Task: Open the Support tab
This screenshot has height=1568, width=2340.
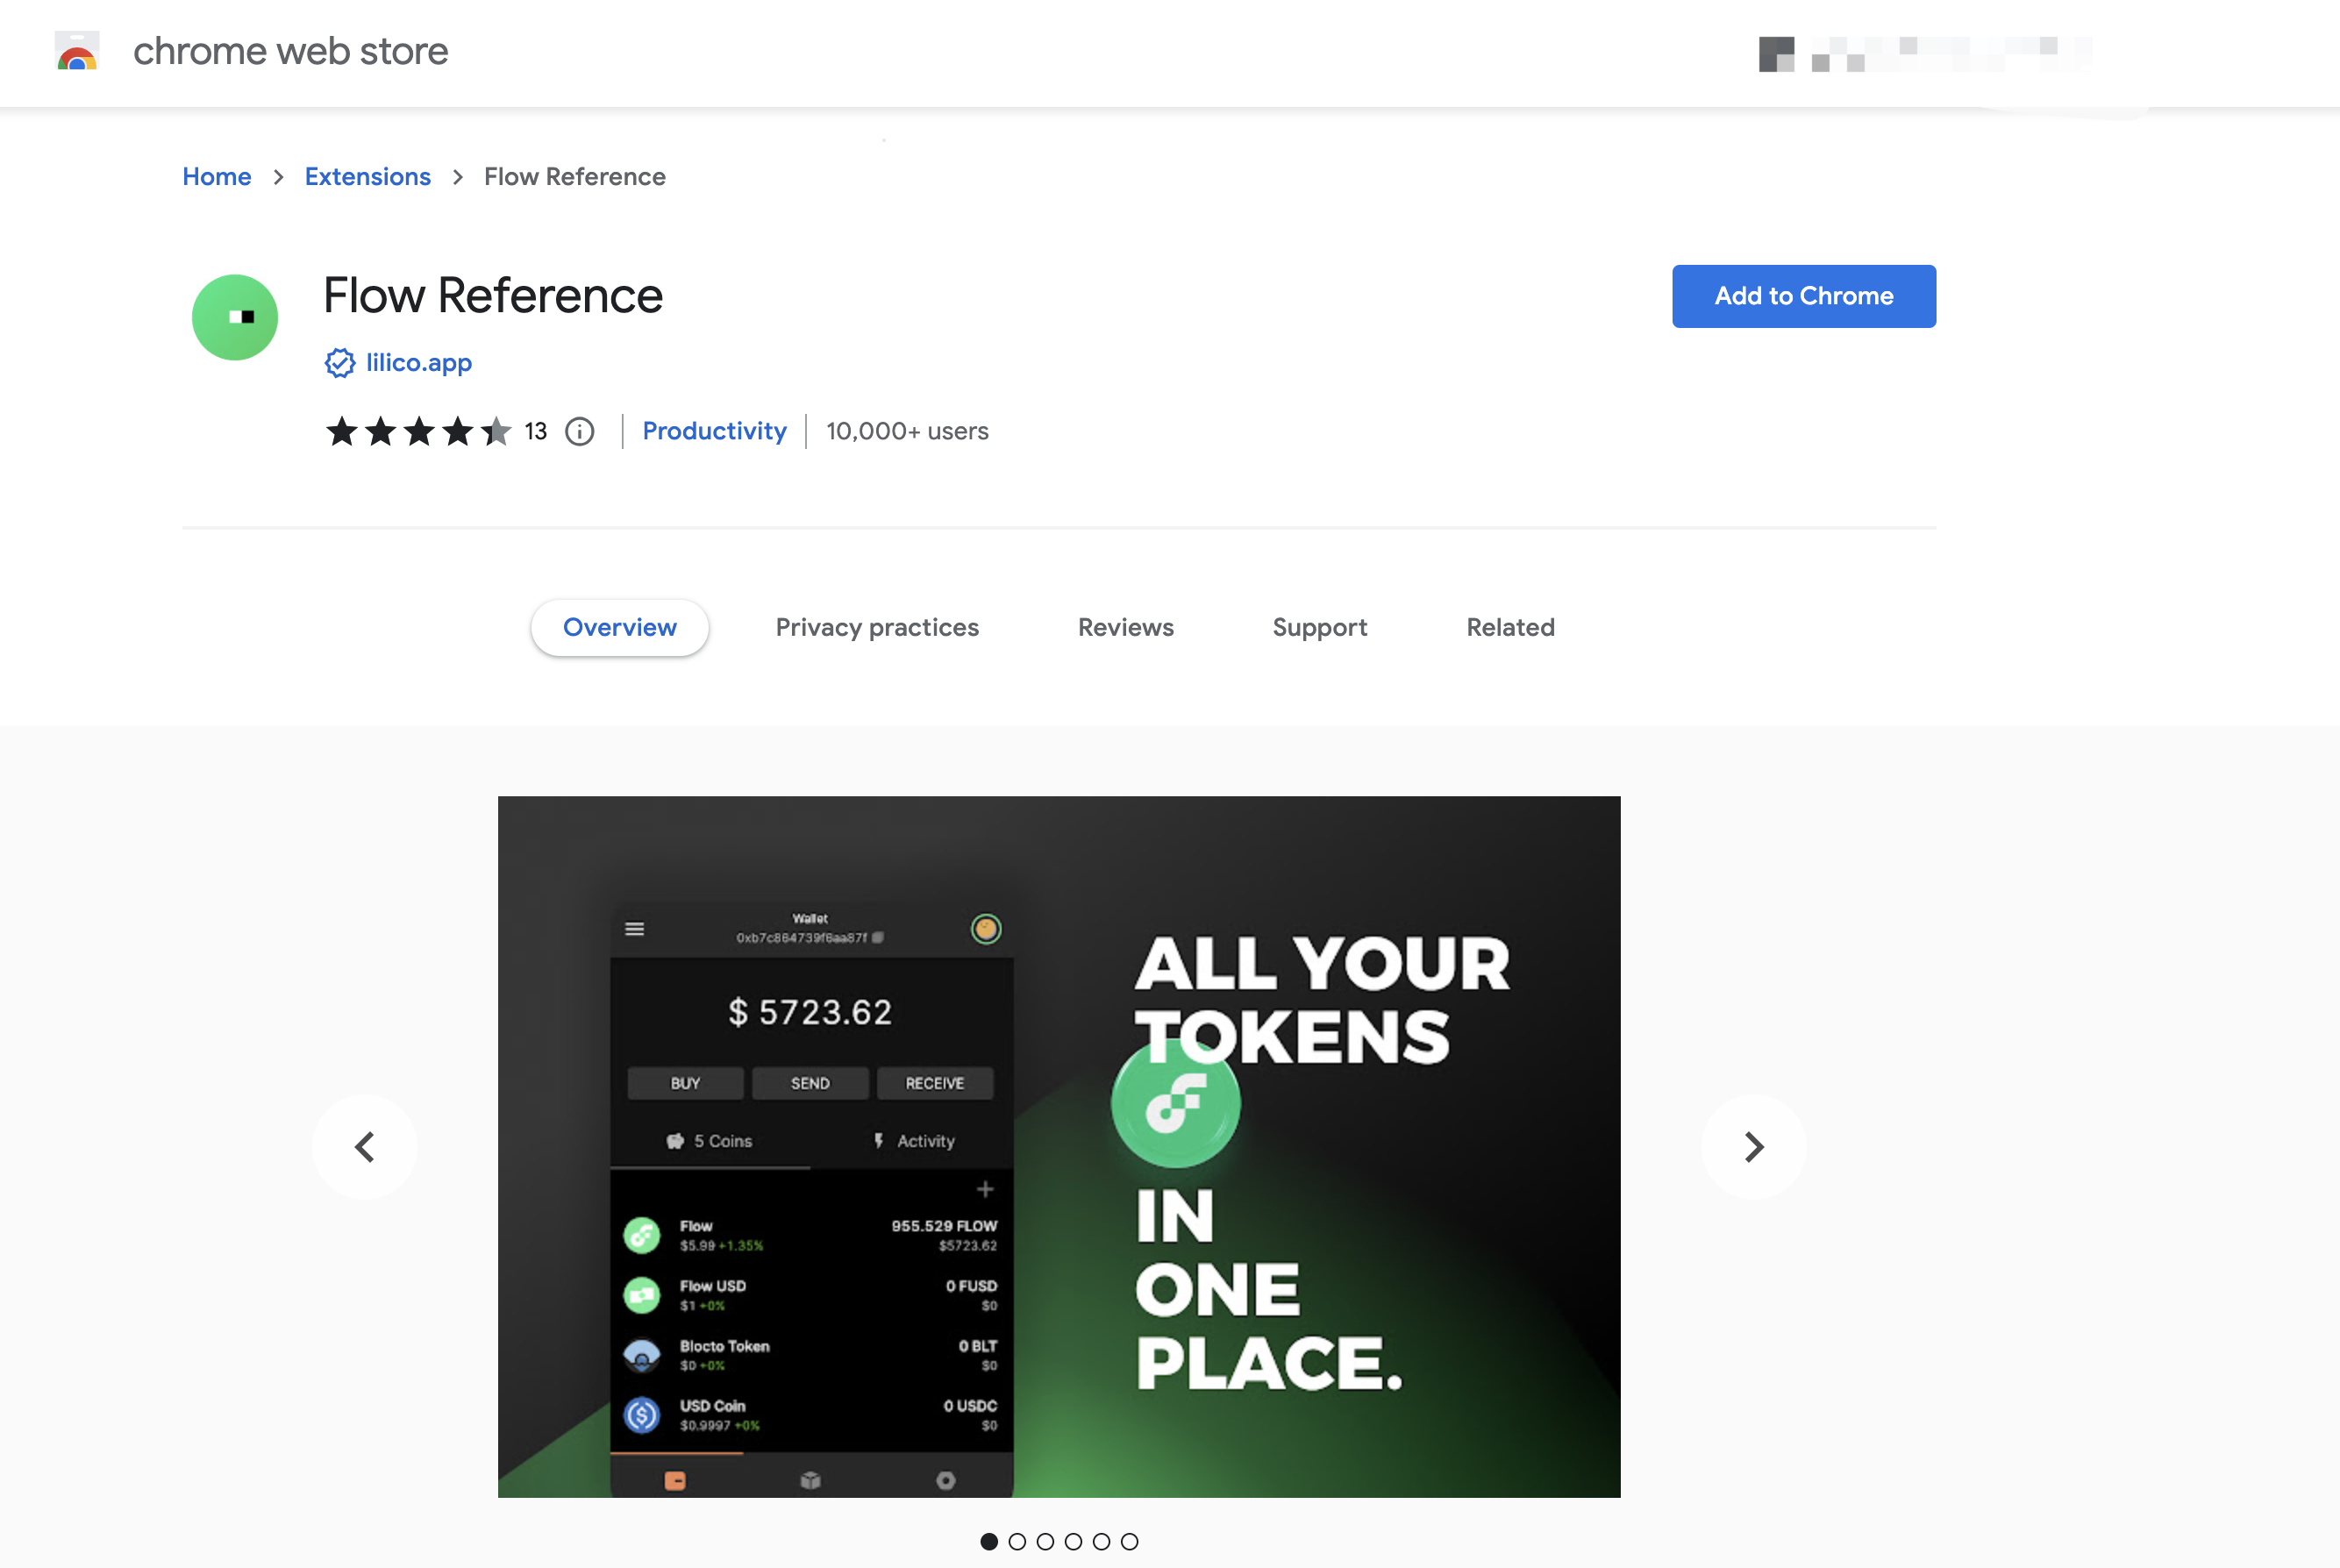Action: 1319,627
